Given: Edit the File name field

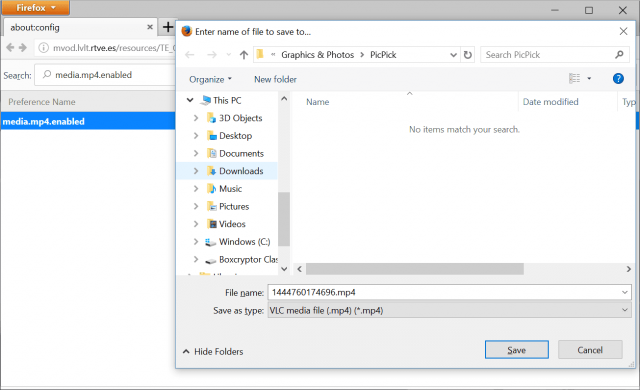Looking at the screenshot, I should coord(444,292).
